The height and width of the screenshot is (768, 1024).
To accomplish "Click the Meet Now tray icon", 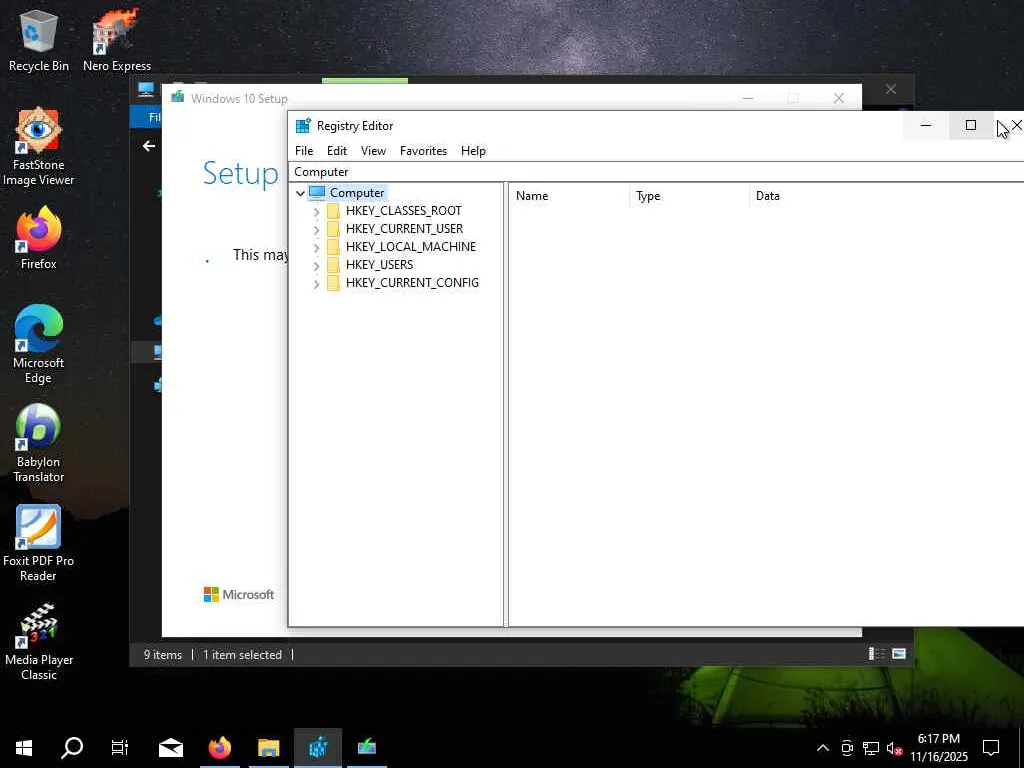I will tap(847, 748).
